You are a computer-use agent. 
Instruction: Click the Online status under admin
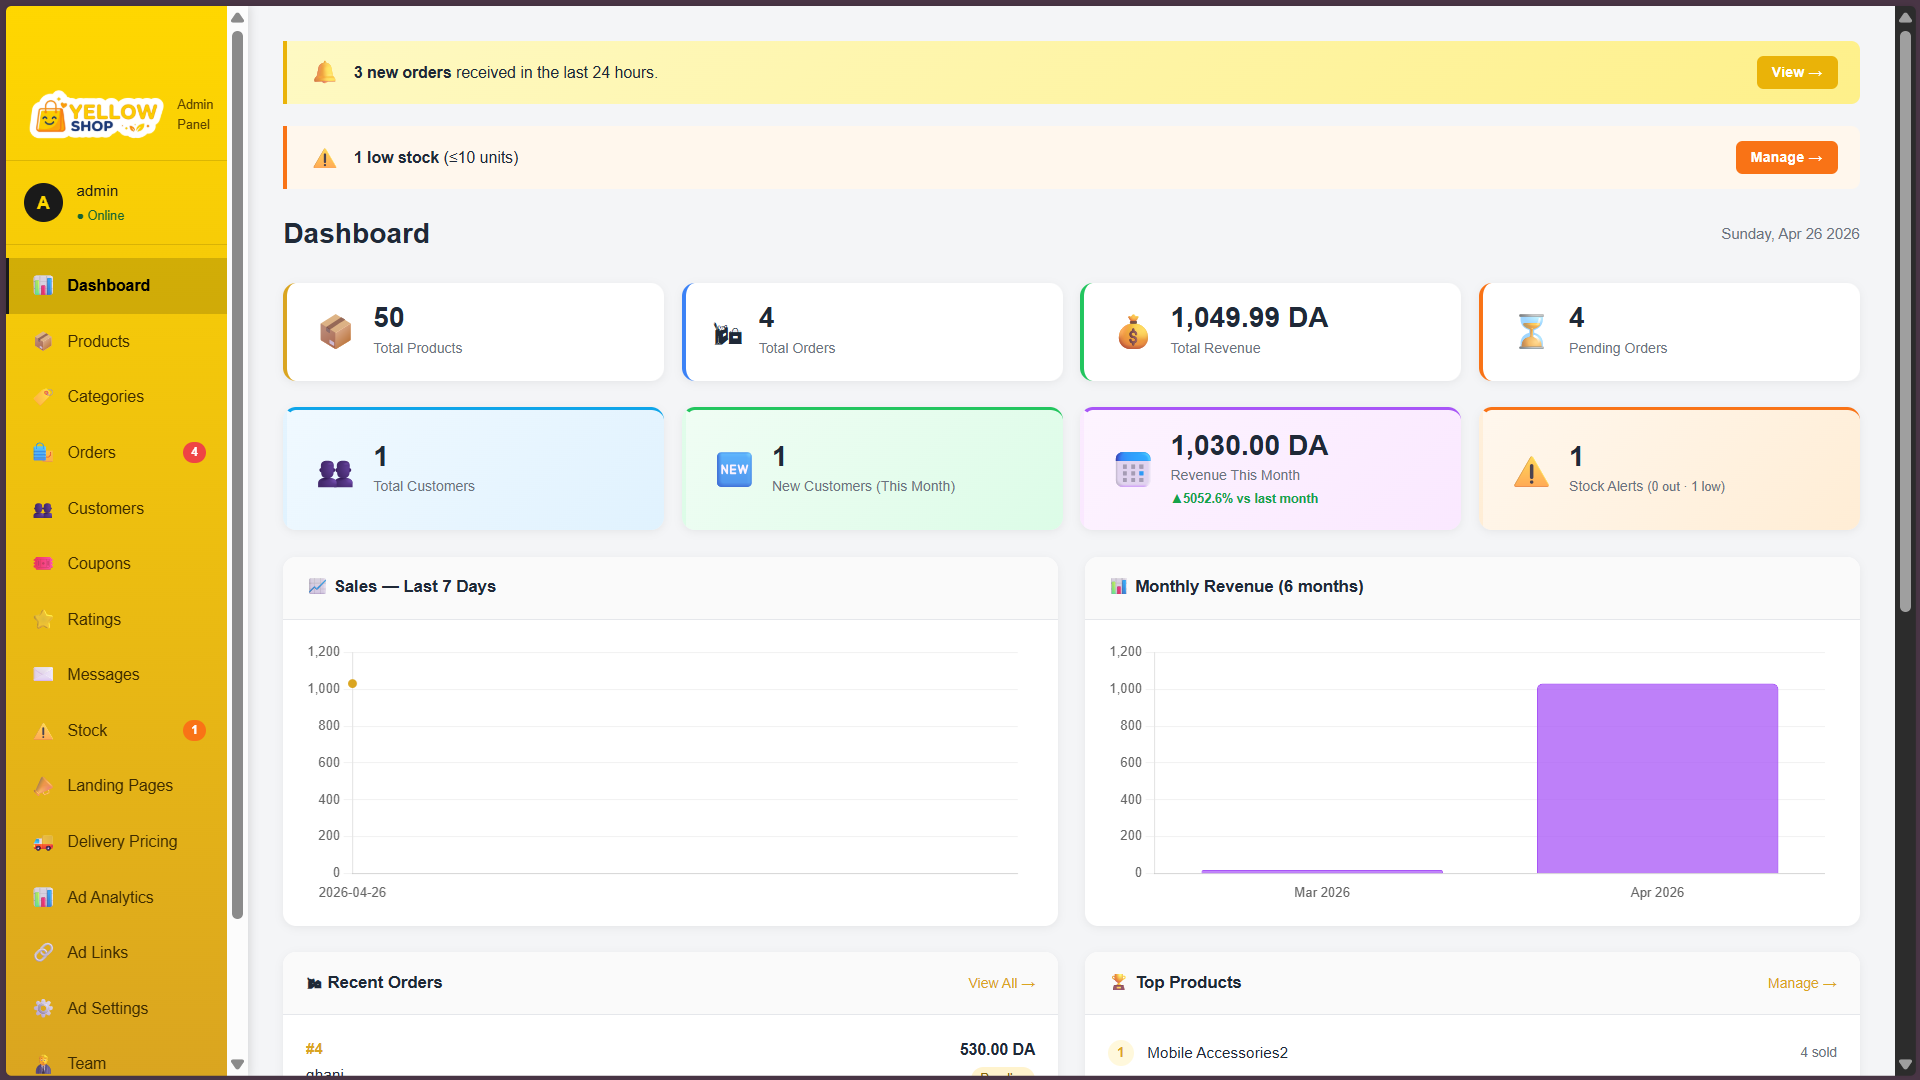tap(100, 216)
